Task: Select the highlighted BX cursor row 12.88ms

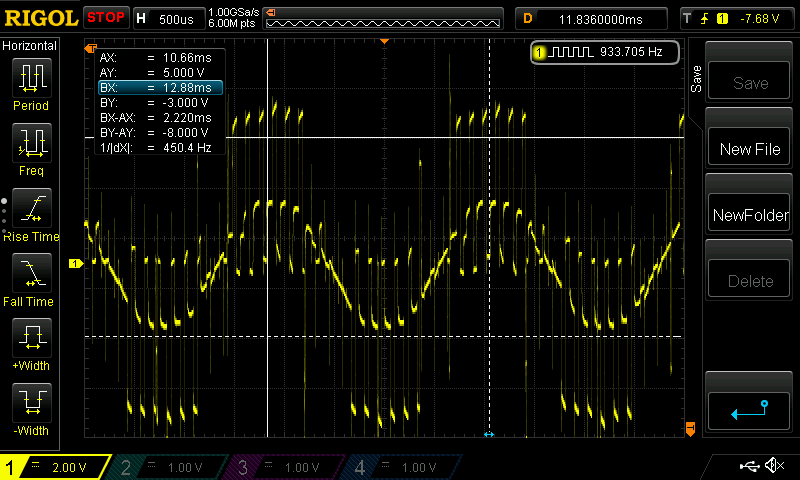Action: [160, 88]
